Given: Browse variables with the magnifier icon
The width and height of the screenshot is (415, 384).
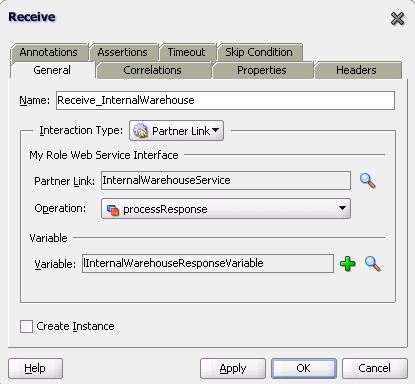Looking at the screenshot, I should coord(373,264).
